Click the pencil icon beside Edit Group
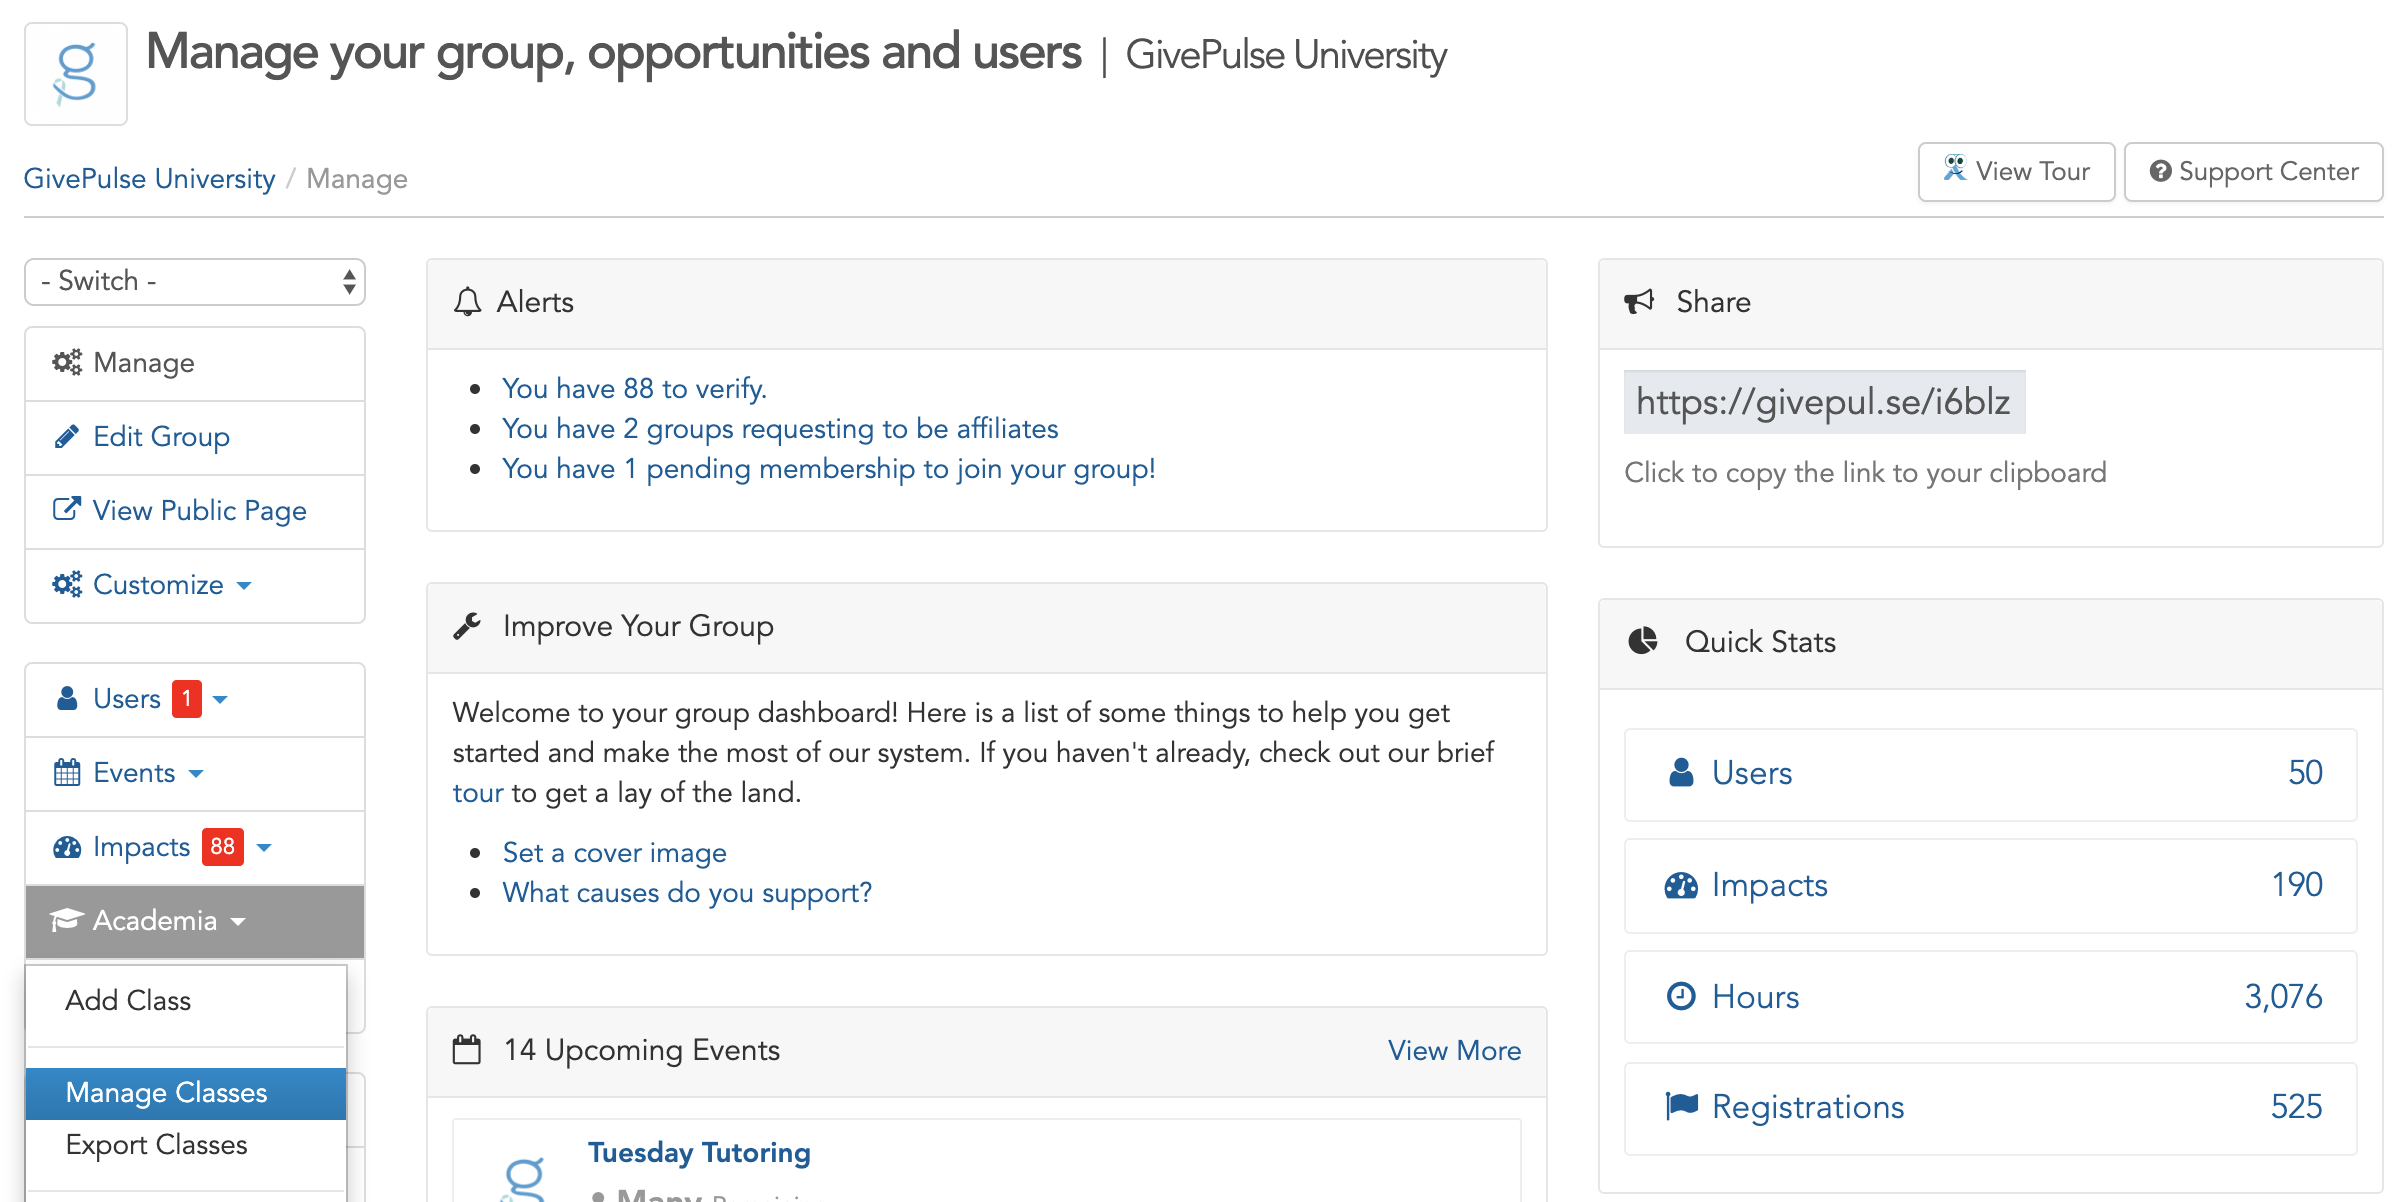 coord(67,436)
